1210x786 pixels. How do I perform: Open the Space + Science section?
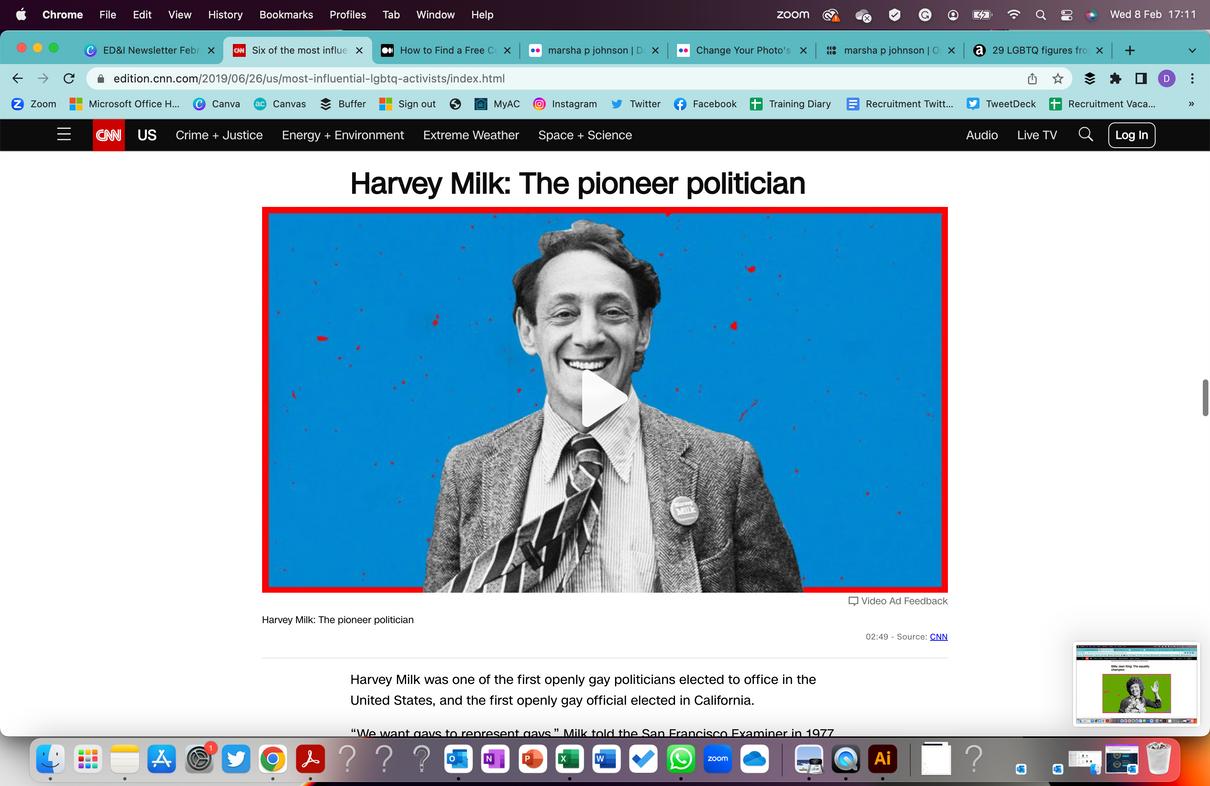[585, 135]
